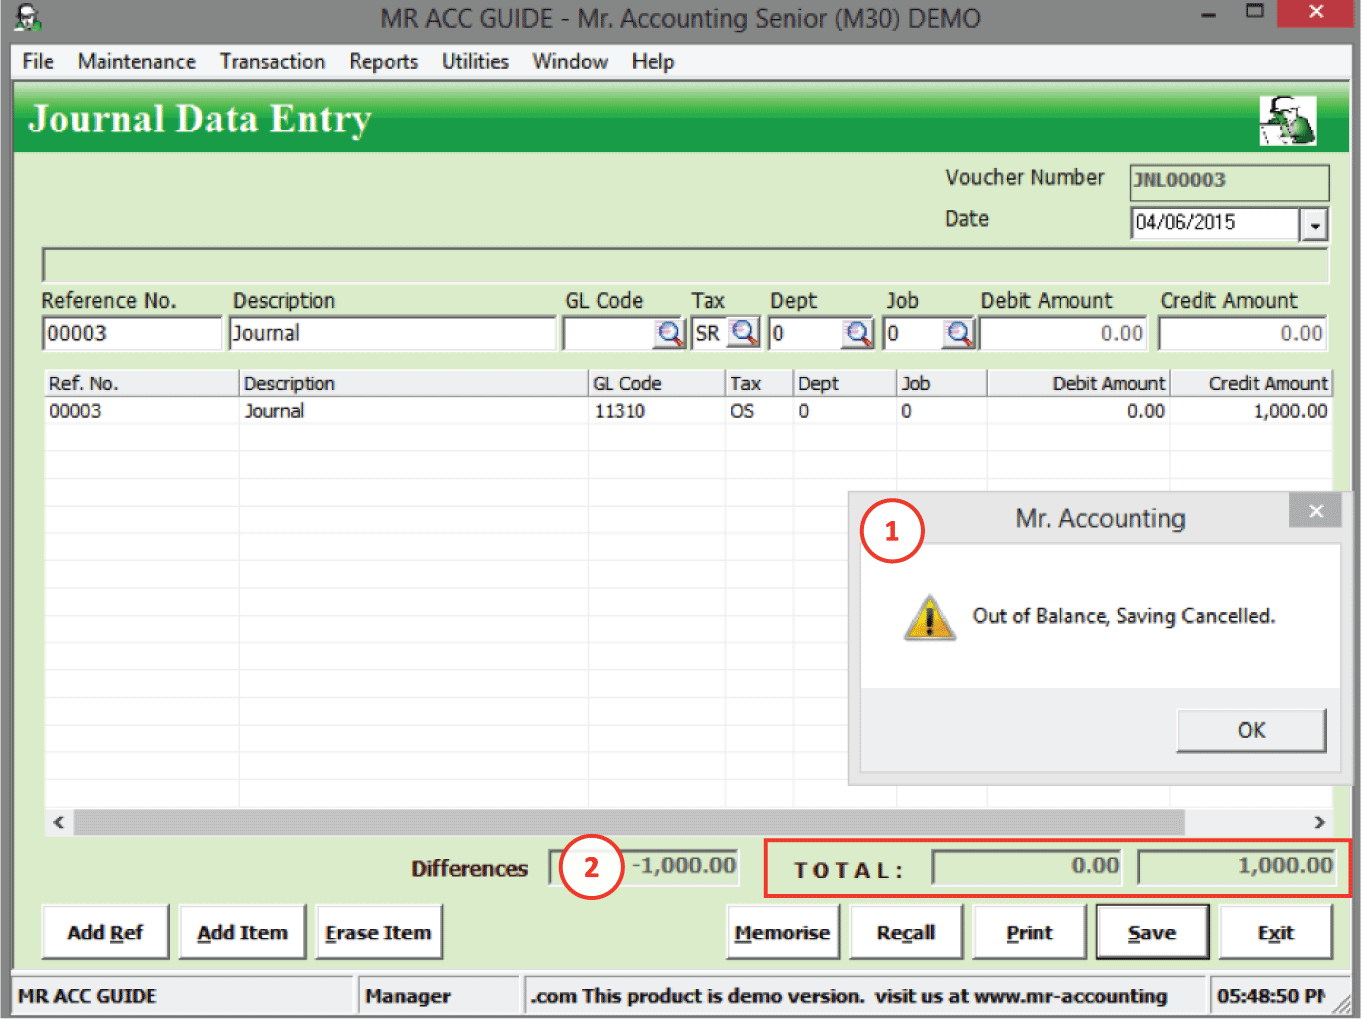Click the Save button
The height and width of the screenshot is (1020, 1362).
[x=1152, y=932]
